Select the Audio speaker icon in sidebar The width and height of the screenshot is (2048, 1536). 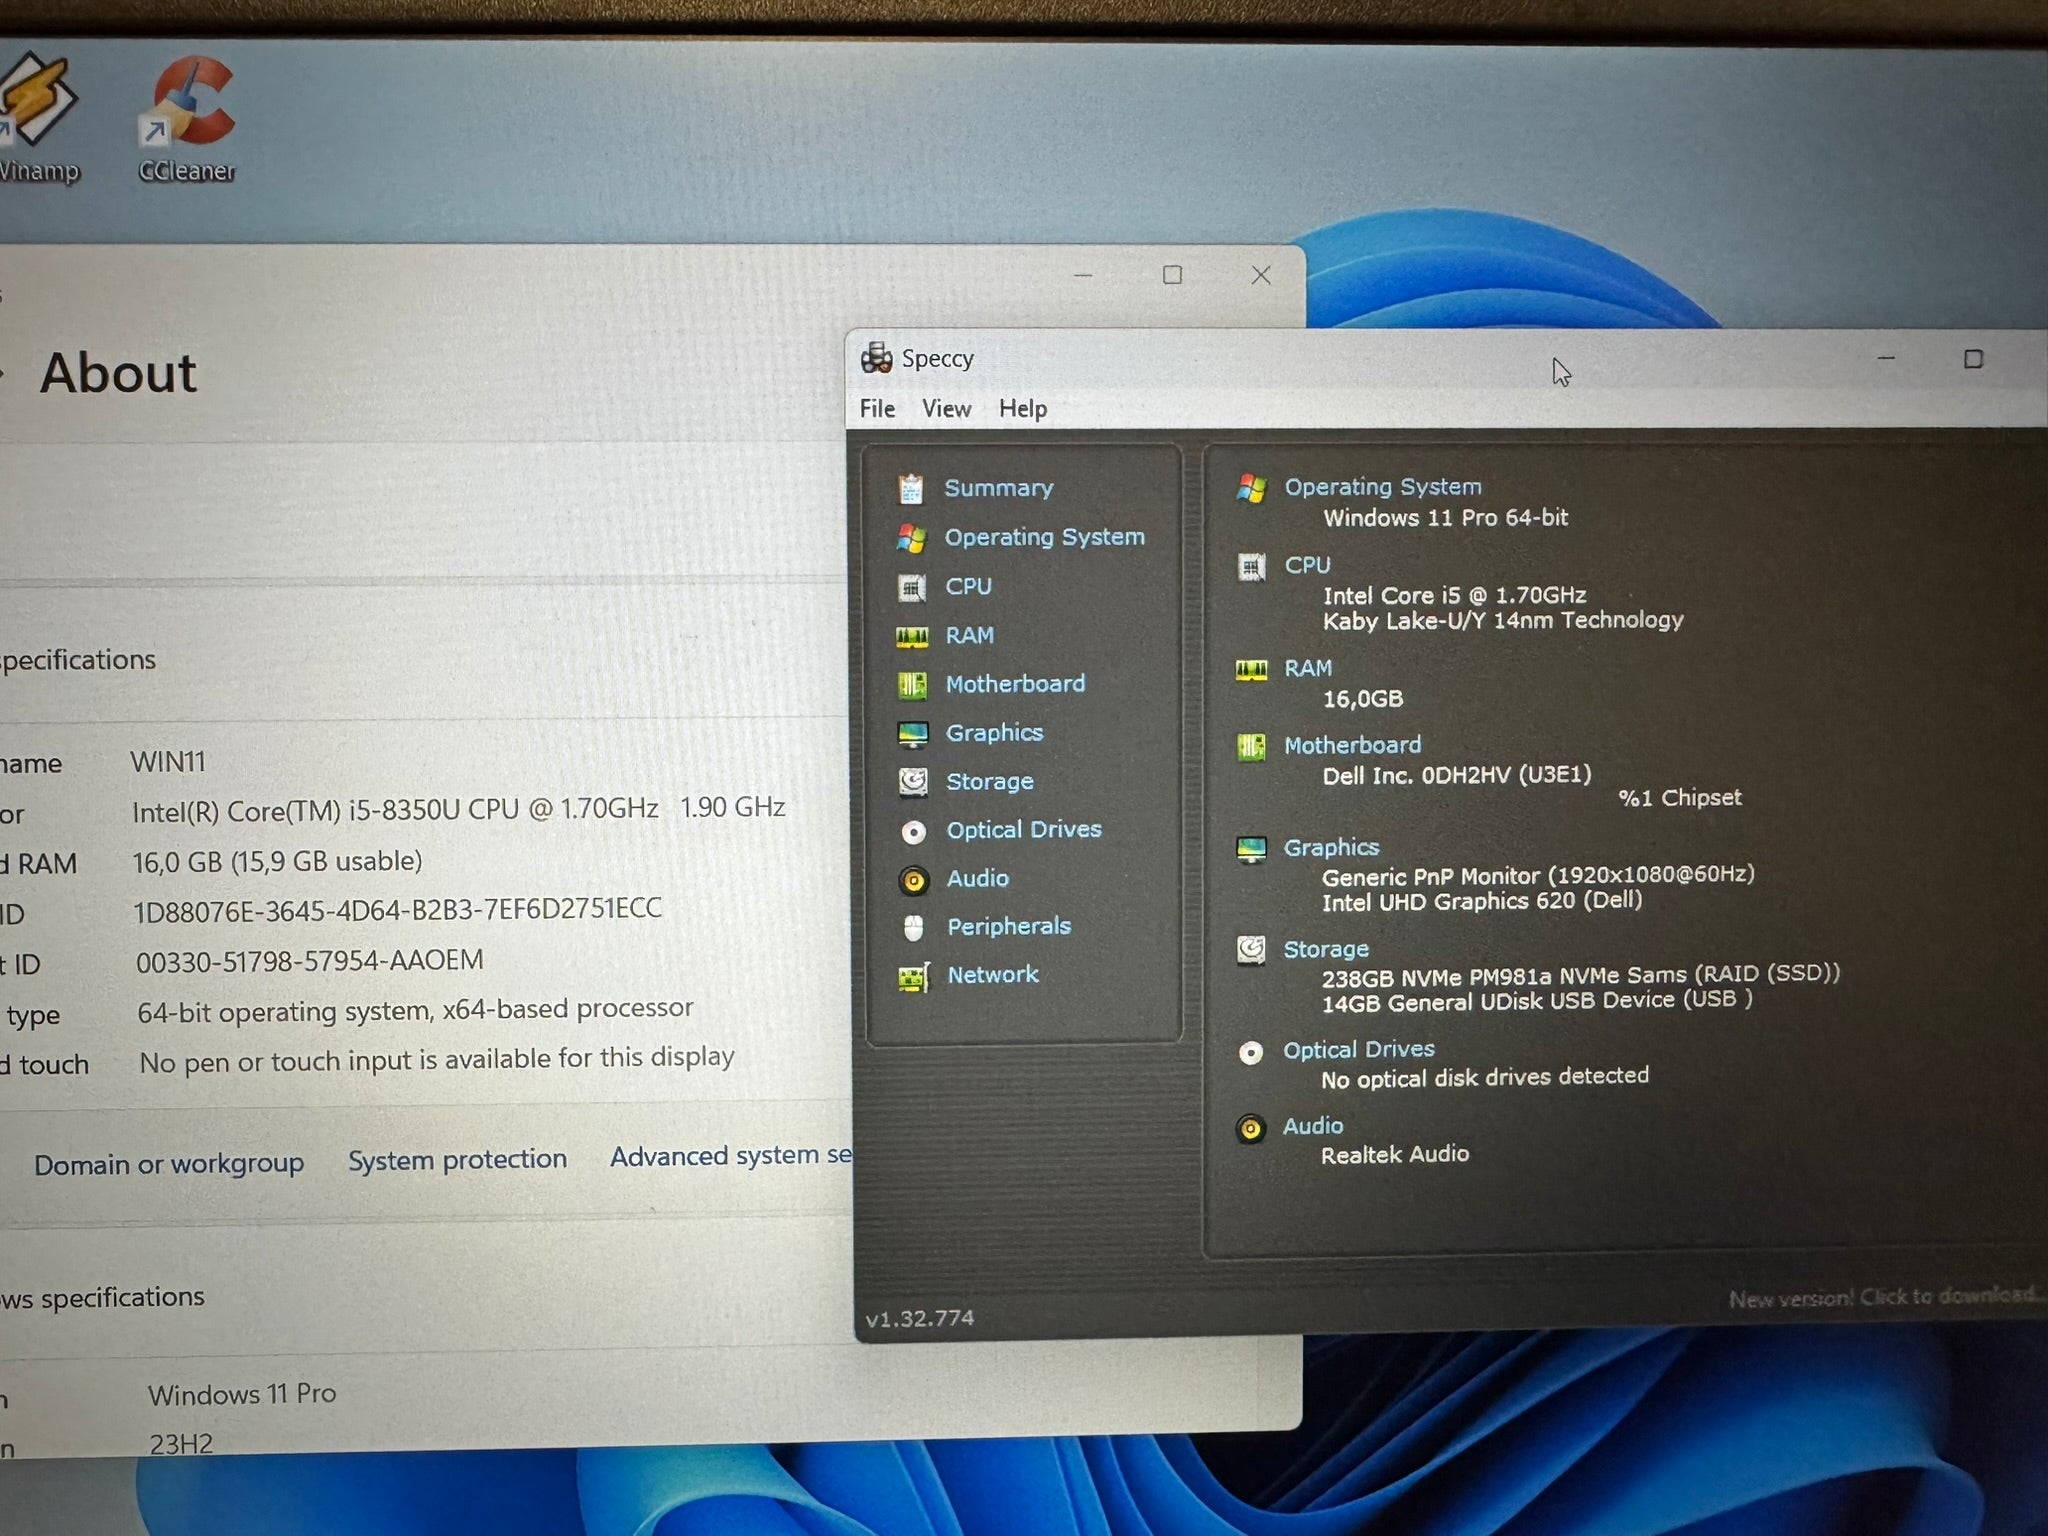tap(913, 880)
